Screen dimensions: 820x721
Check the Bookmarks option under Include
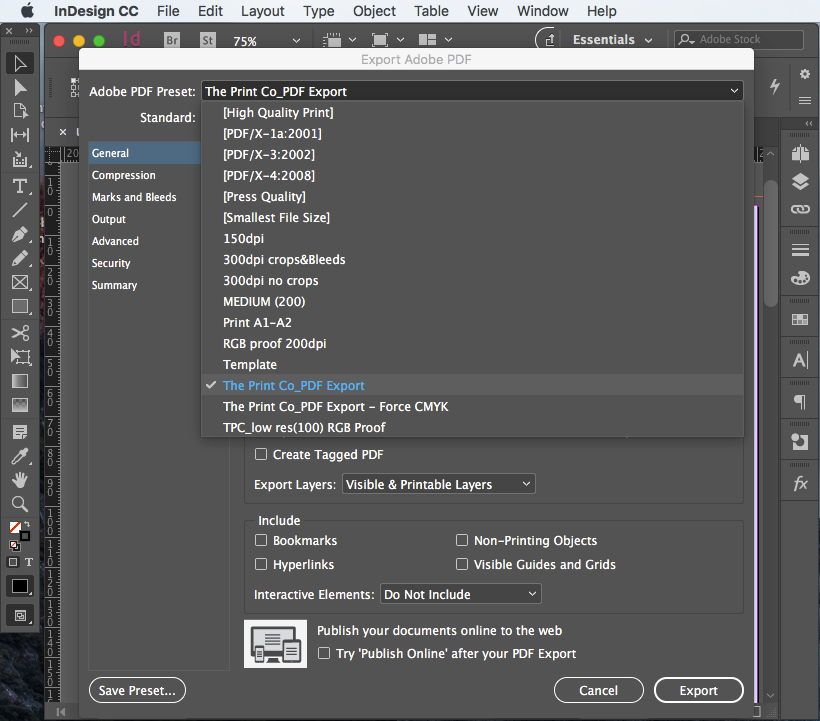coord(261,540)
